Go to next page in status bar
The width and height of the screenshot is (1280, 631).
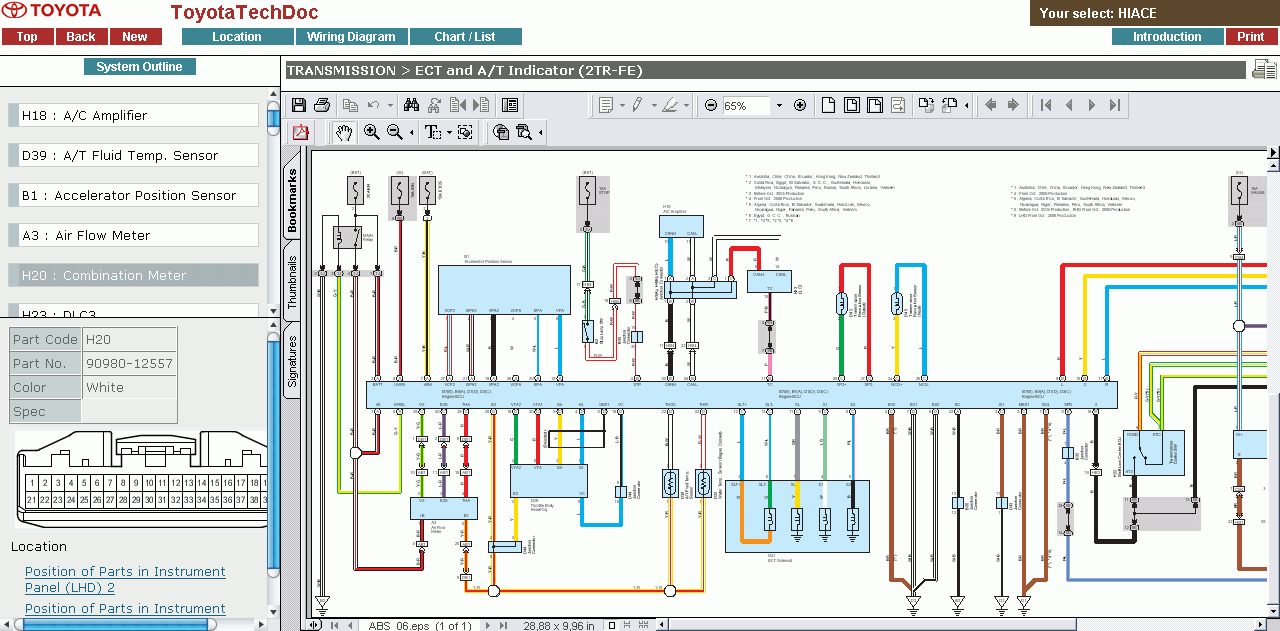(x=489, y=626)
